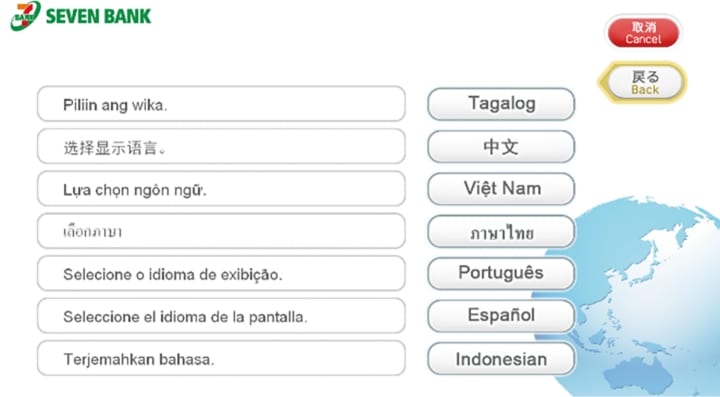Choose the 中文 language button
Image resolution: width=720 pixels, height=397 pixels.
click(501, 147)
